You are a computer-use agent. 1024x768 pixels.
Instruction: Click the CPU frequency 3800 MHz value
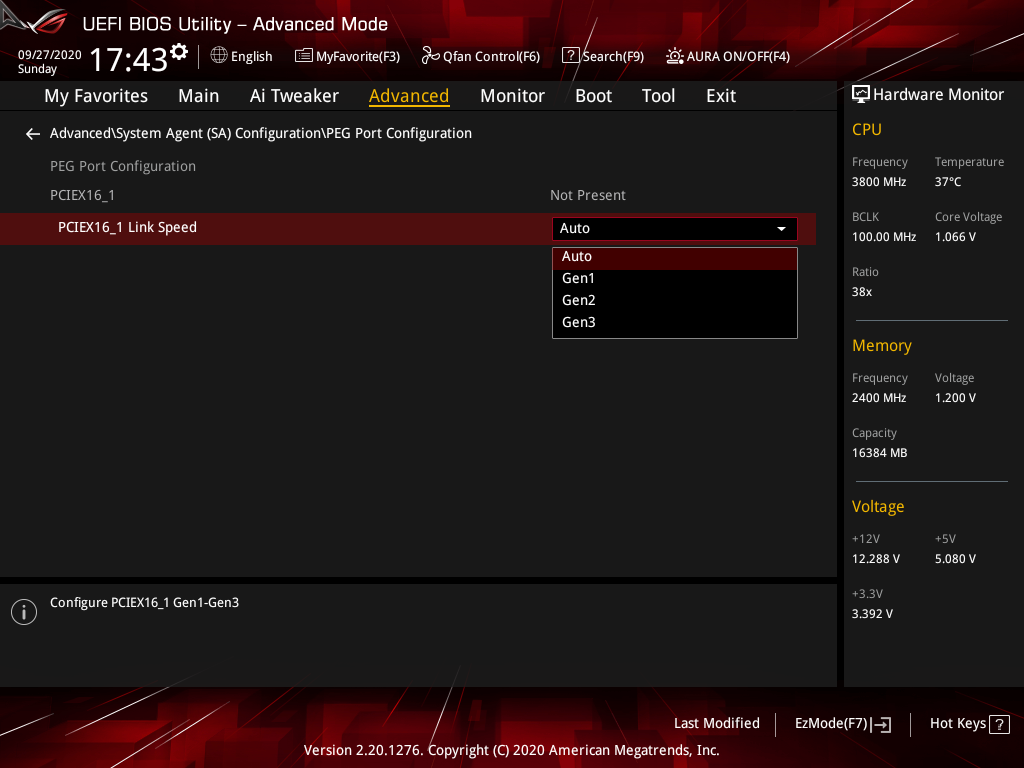pos(878,182)
